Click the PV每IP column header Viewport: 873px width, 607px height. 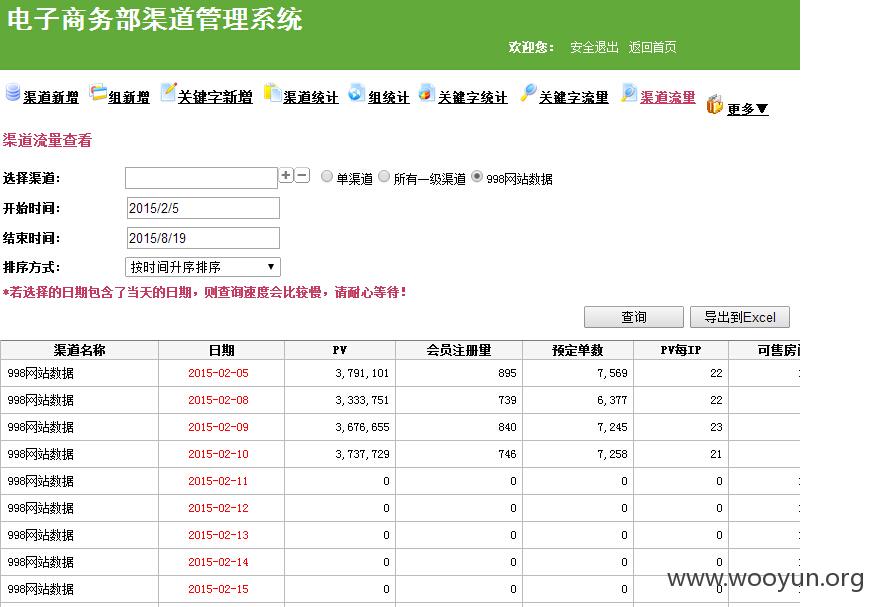point(680,350)
